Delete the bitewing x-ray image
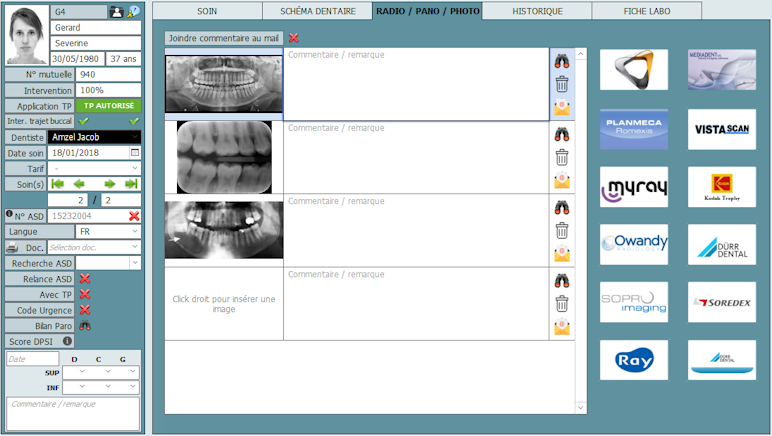 tap(562, 157)
